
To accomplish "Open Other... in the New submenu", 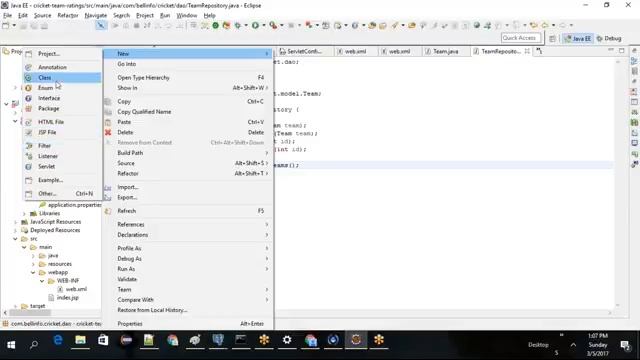I will pyautogui.click(x=62, y=193).
